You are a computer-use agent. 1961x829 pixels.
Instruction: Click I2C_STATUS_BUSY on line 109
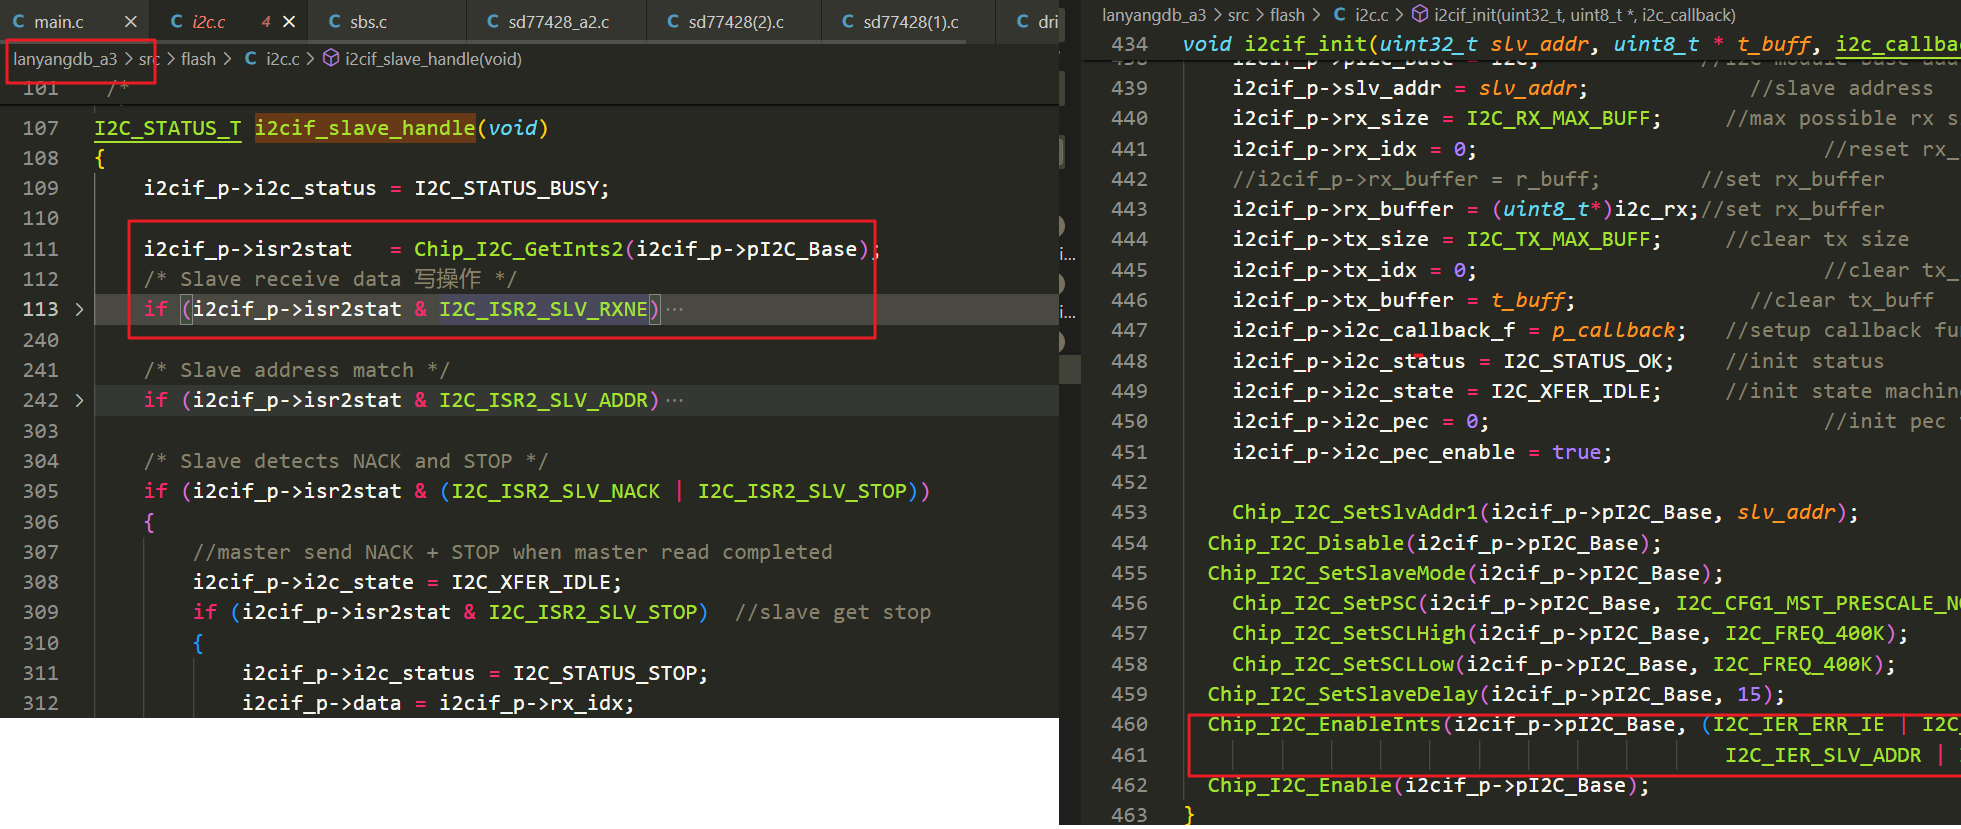click(x=506, y=188)
